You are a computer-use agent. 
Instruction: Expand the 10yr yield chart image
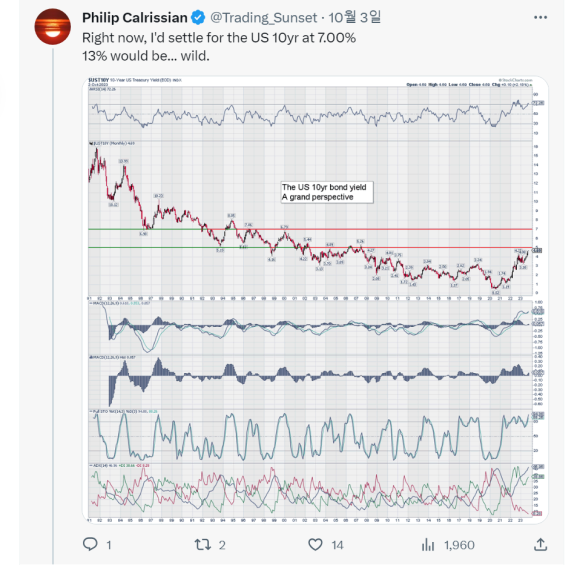pos(315,300)
